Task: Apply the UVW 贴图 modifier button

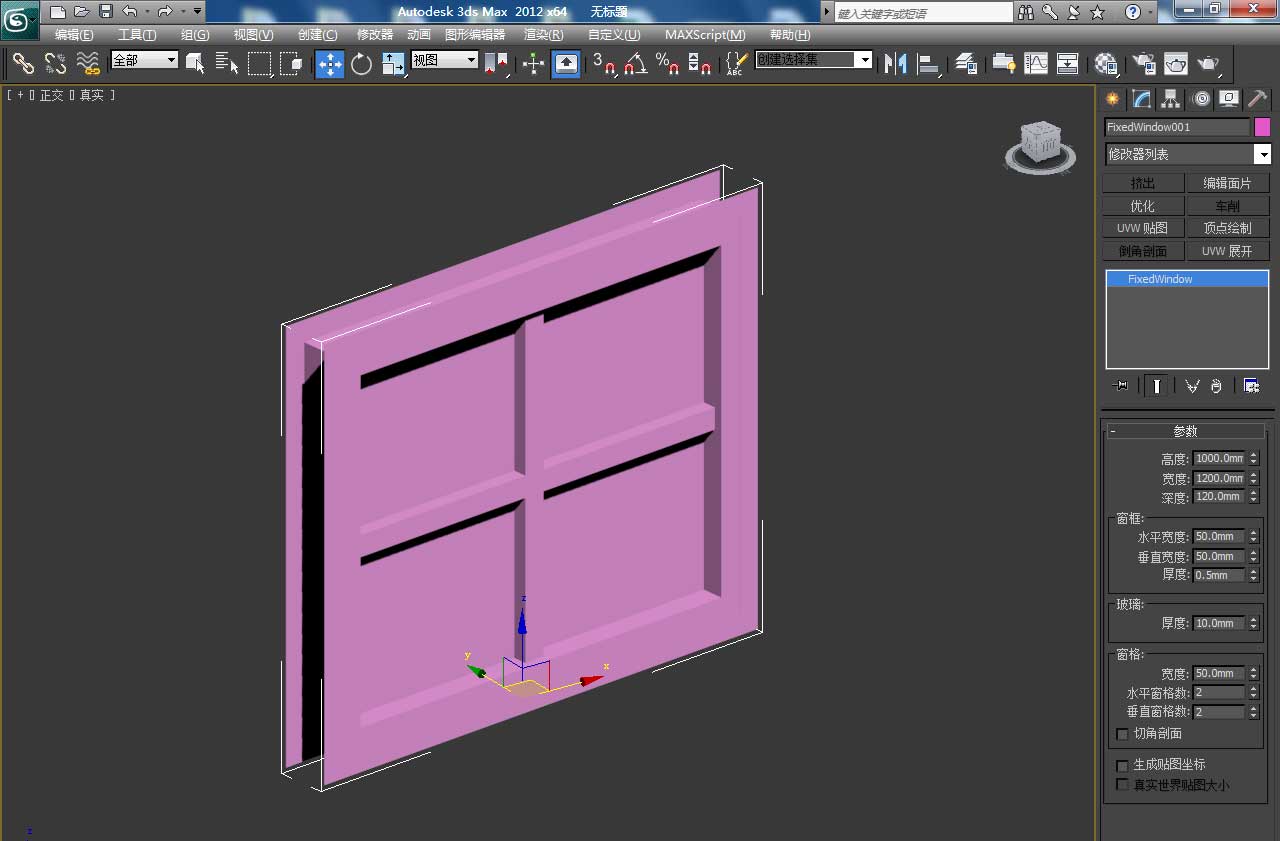Action: pos(1143,228)
